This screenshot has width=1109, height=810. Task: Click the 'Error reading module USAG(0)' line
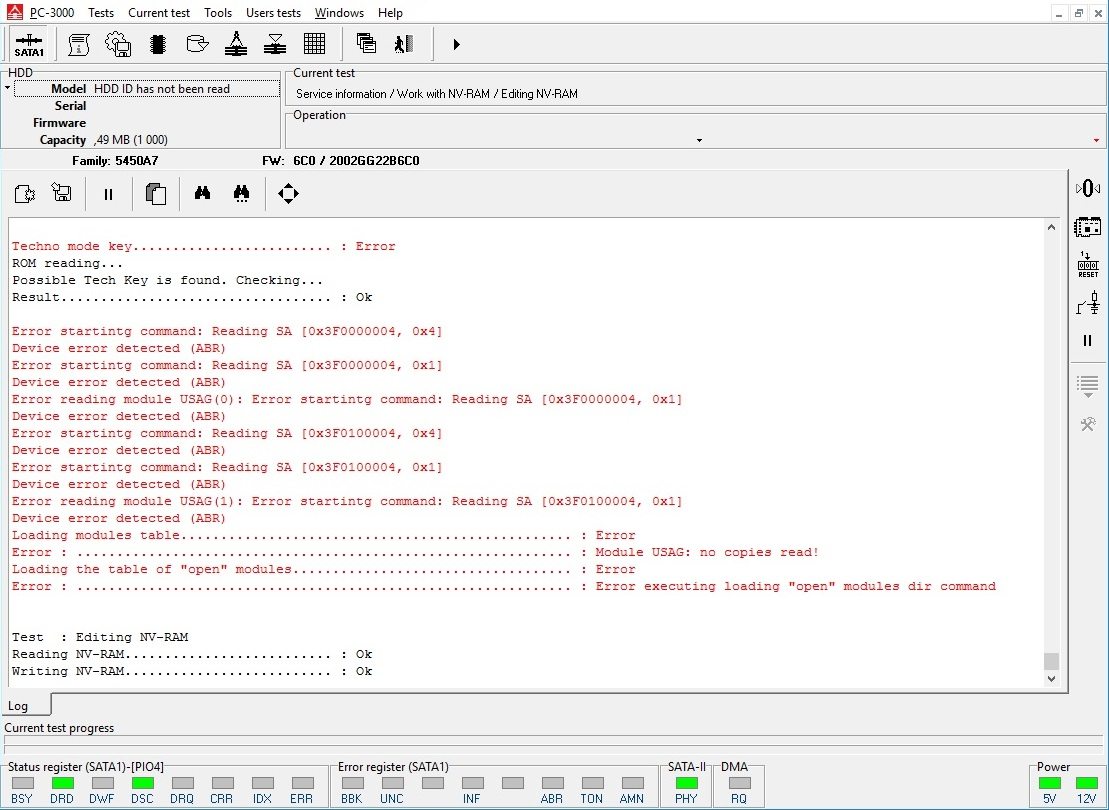coord(347,399)
